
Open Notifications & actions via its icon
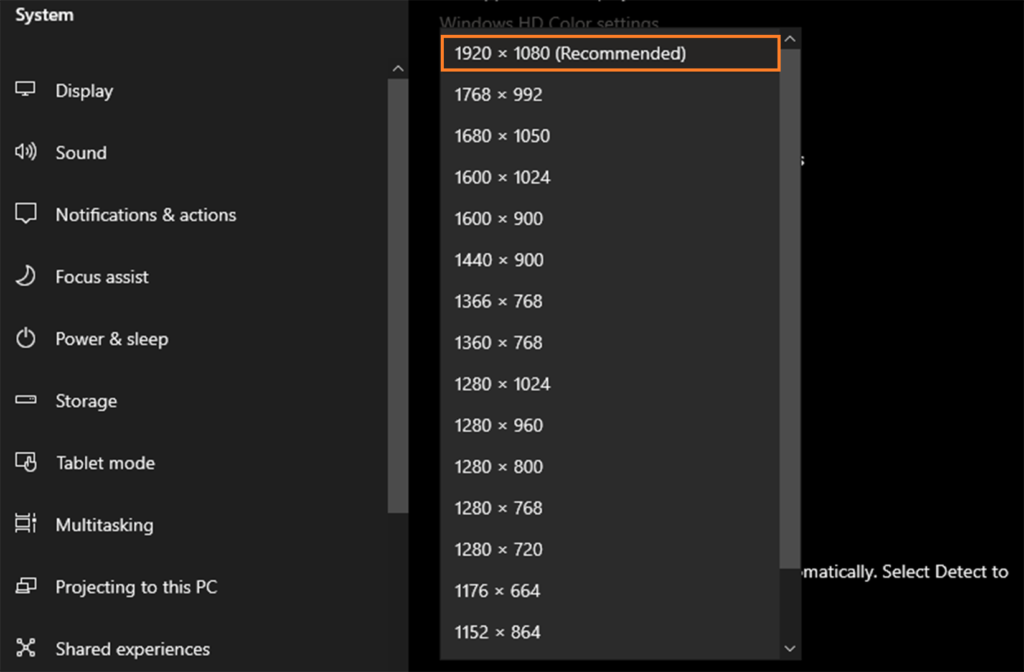25,214
